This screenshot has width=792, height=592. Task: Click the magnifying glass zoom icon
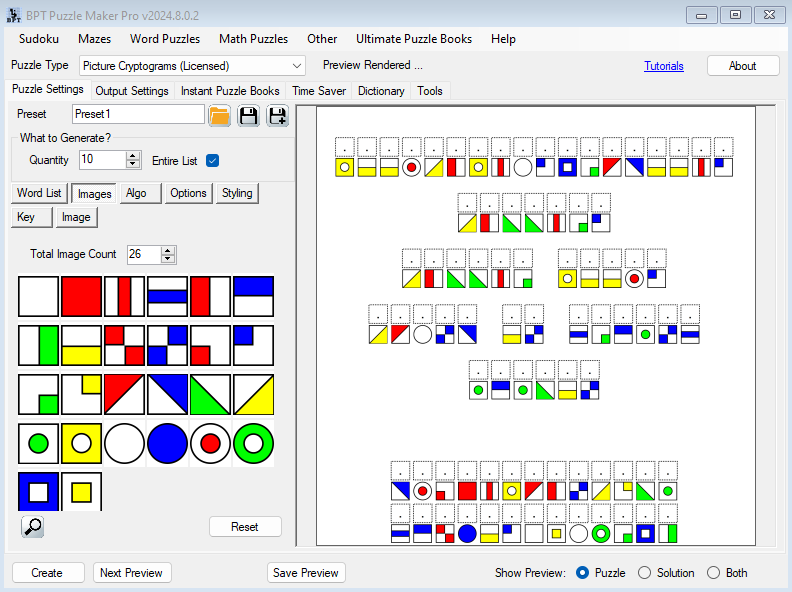tap(32, 526)
